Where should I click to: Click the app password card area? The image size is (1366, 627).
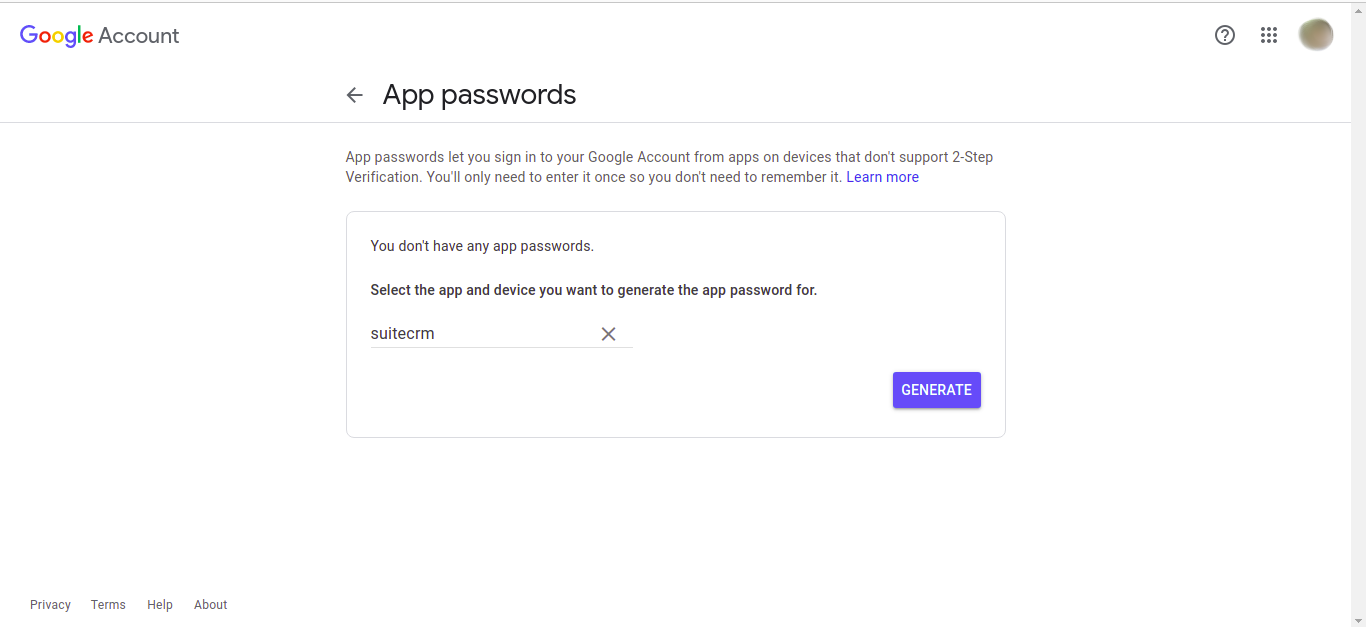pos(675,324)
